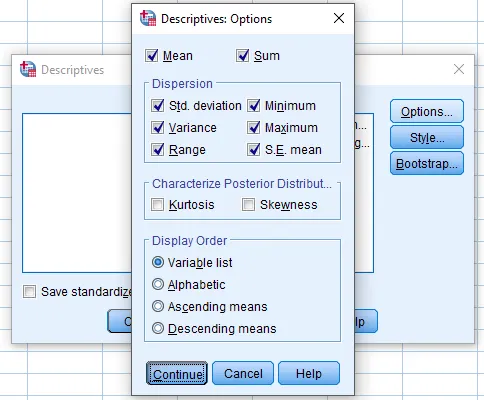This screenshot has height=400, width=484.
Task: Toggle the Variance checkbox
Action: coord(157,128)
